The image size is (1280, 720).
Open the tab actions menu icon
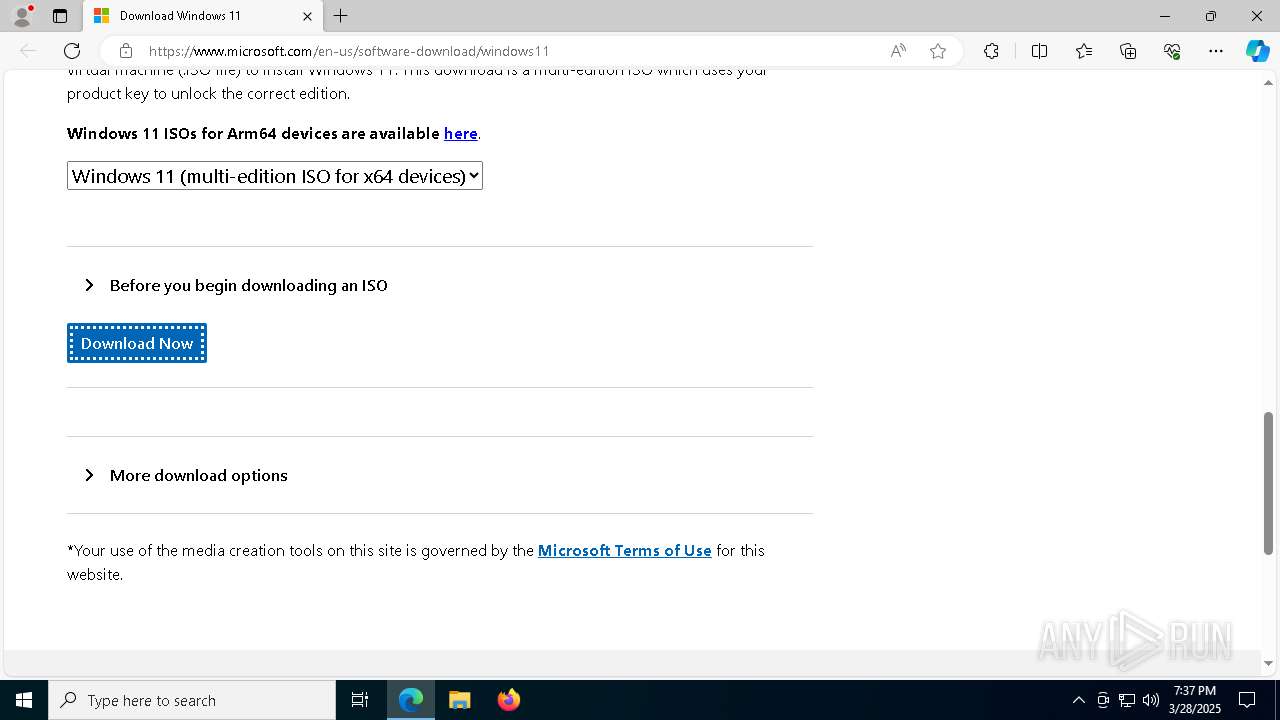pos(60,16)
